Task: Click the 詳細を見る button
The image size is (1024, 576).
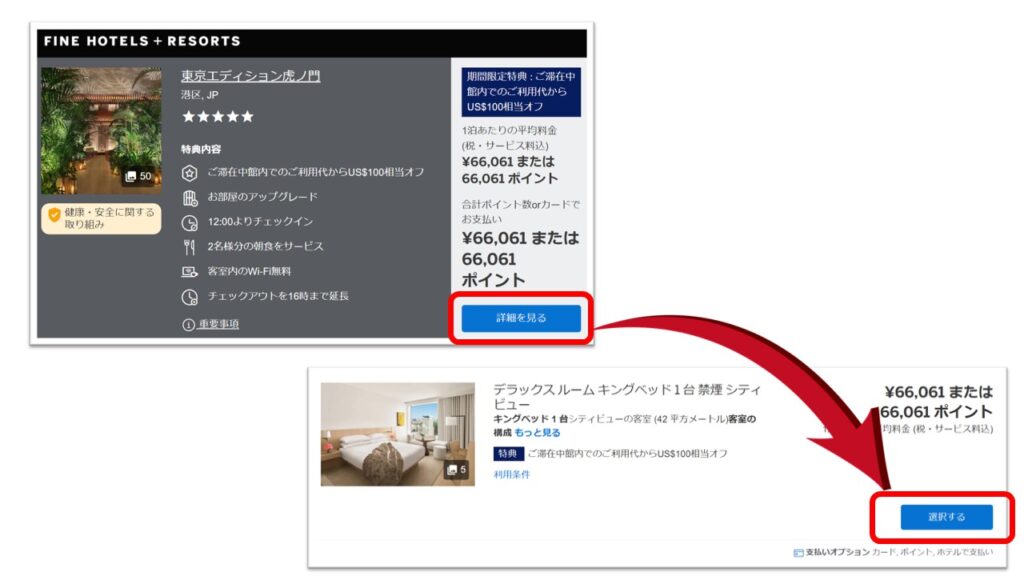Action: [520, 318]
